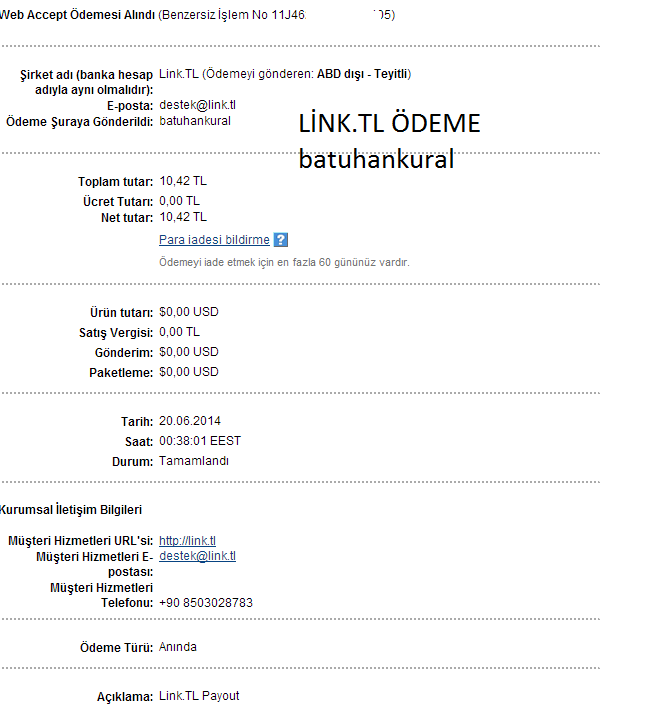This screenshot has height=707, width=663.
Task: Select 'ABD dışı - Teyitli' status text
Action: tap(362, 74)
